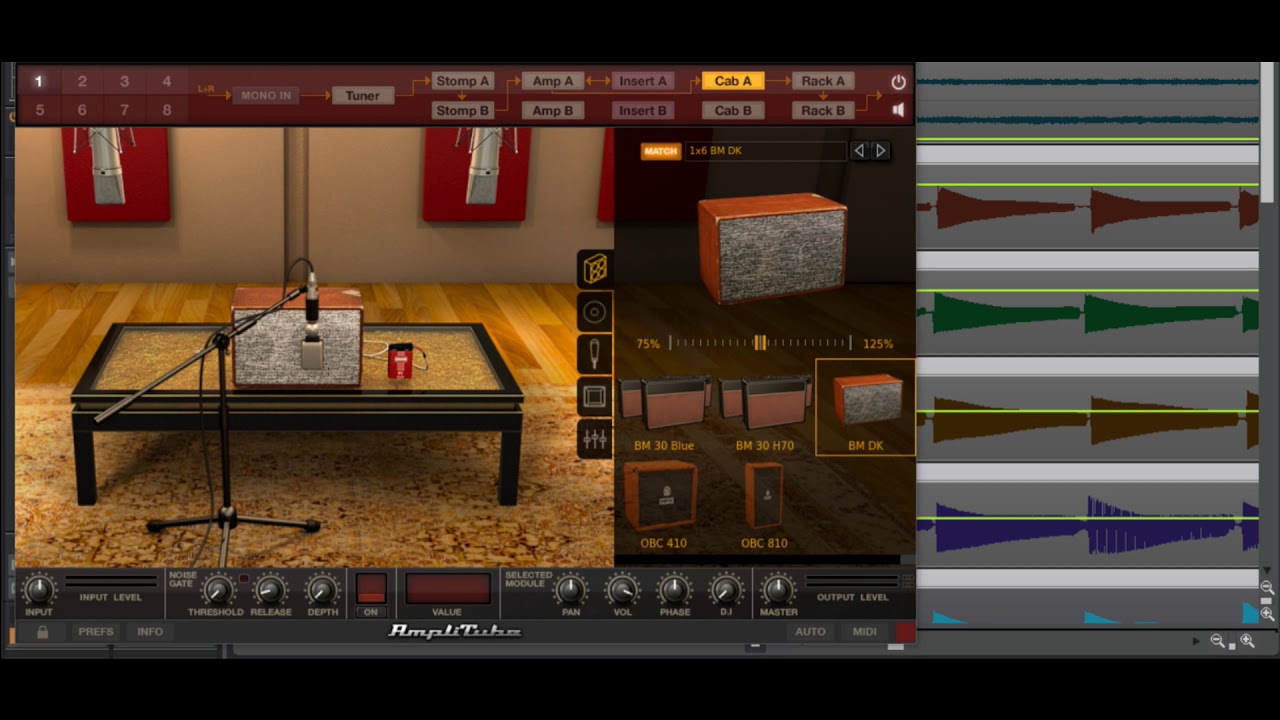Choose the BM 30 Blue cabinet

664,413
